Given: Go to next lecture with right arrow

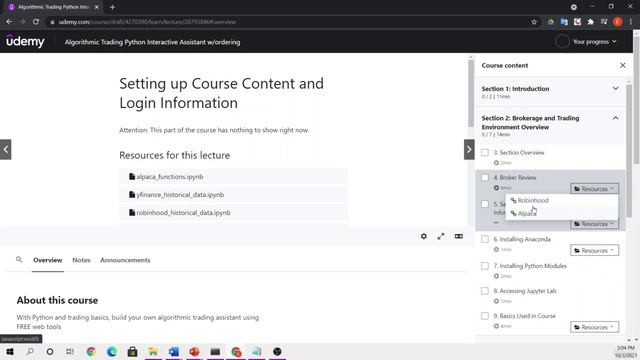Looking at the screenshot, I should (469, 149).
